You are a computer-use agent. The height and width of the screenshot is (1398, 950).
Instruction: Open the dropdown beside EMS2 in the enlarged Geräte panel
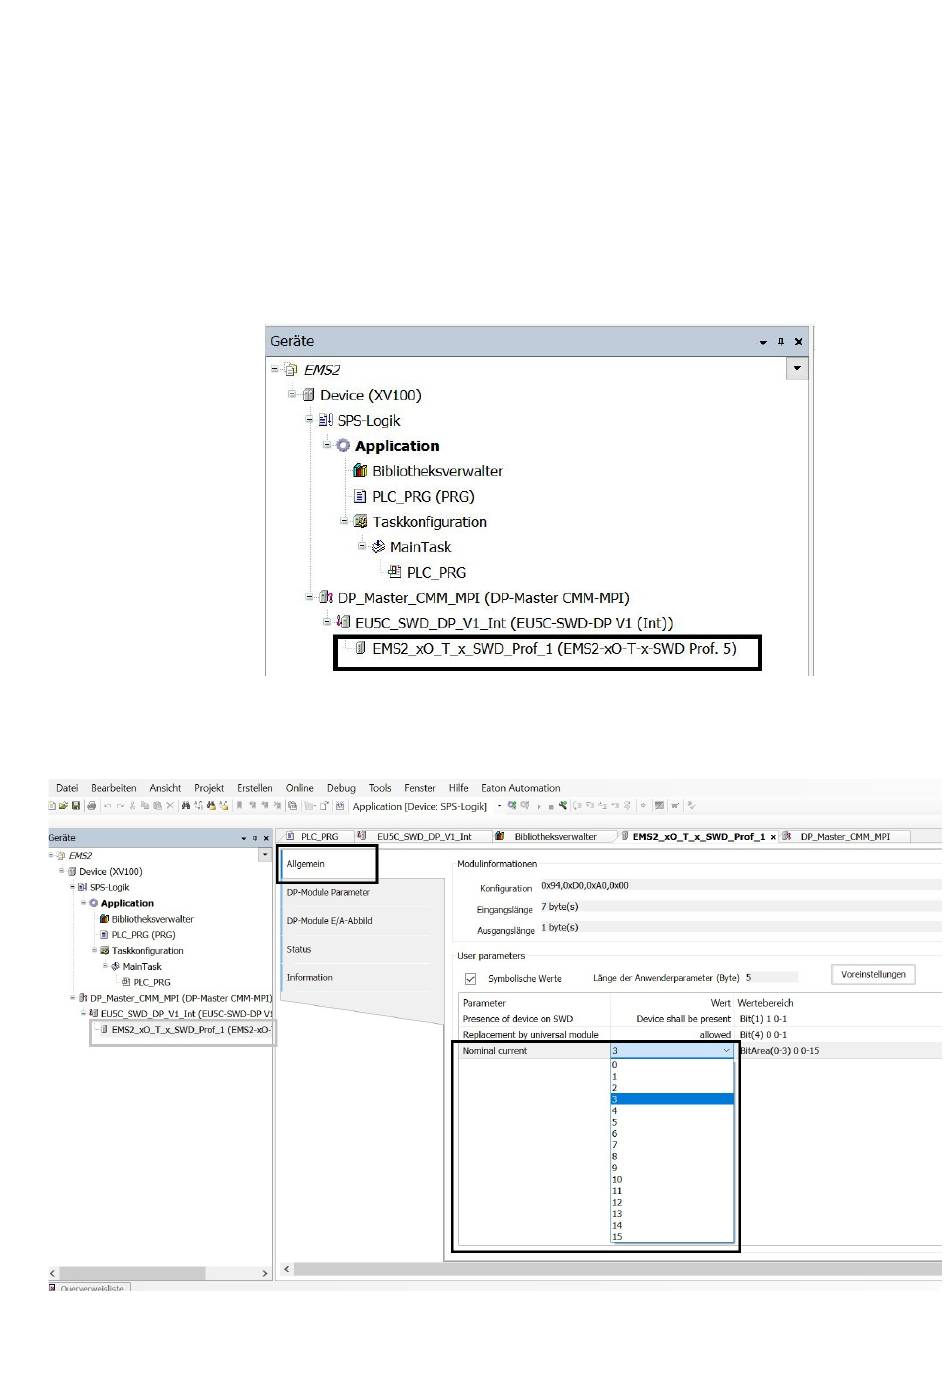[797, 369]
